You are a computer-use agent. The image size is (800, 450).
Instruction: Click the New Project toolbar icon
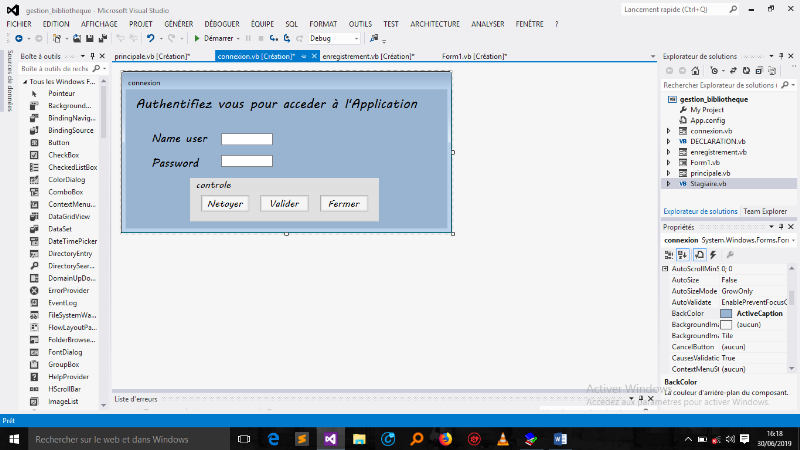[57, 38]
